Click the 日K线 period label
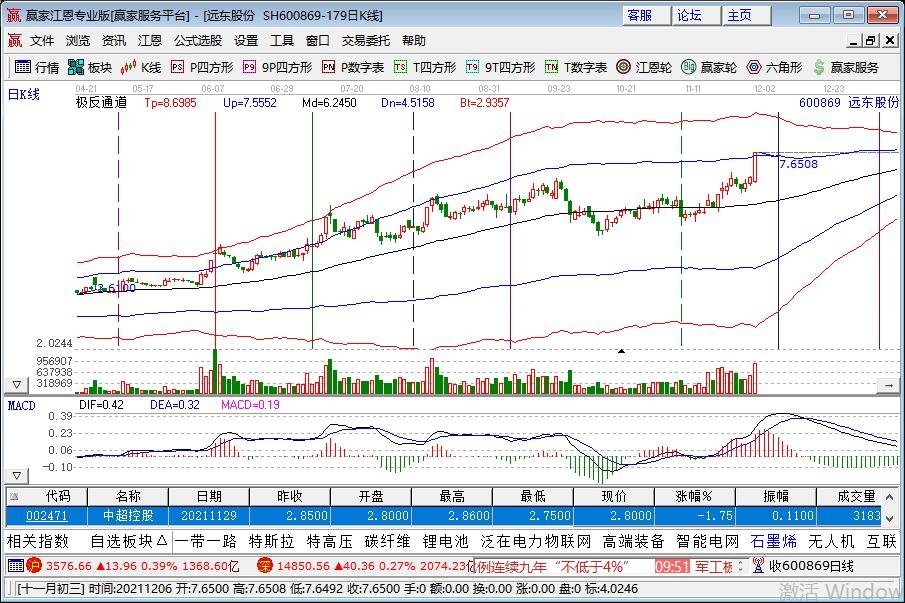905x603 pixels. click(24, 94)
